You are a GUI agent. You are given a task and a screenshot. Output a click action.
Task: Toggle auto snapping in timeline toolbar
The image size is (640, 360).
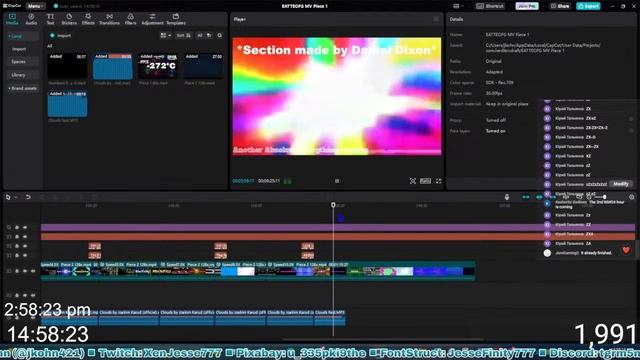point(539,197)
